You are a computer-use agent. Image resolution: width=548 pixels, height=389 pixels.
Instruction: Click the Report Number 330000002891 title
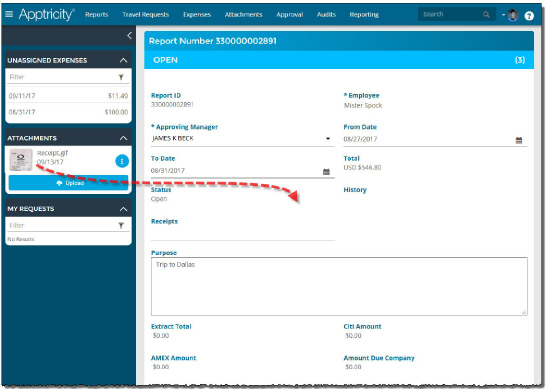pyautogui.click(x=212, y=41)
